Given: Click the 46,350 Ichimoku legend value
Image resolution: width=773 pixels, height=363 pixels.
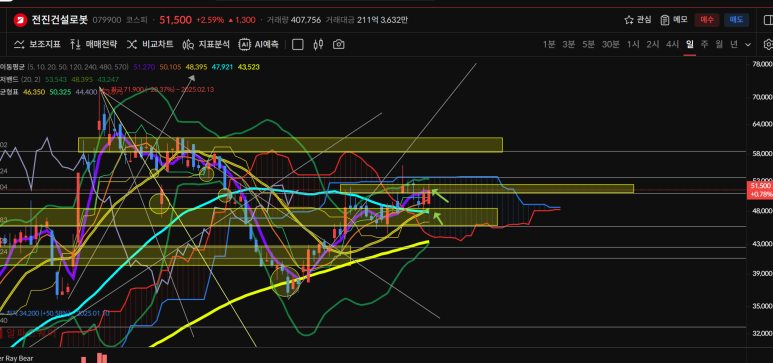Looking at the screenshot, I should pos(34,92).
